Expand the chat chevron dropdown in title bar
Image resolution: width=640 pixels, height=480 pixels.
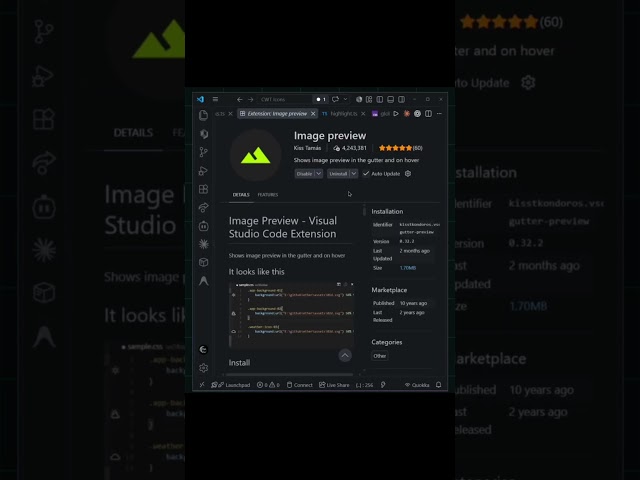tap(345, 99)
